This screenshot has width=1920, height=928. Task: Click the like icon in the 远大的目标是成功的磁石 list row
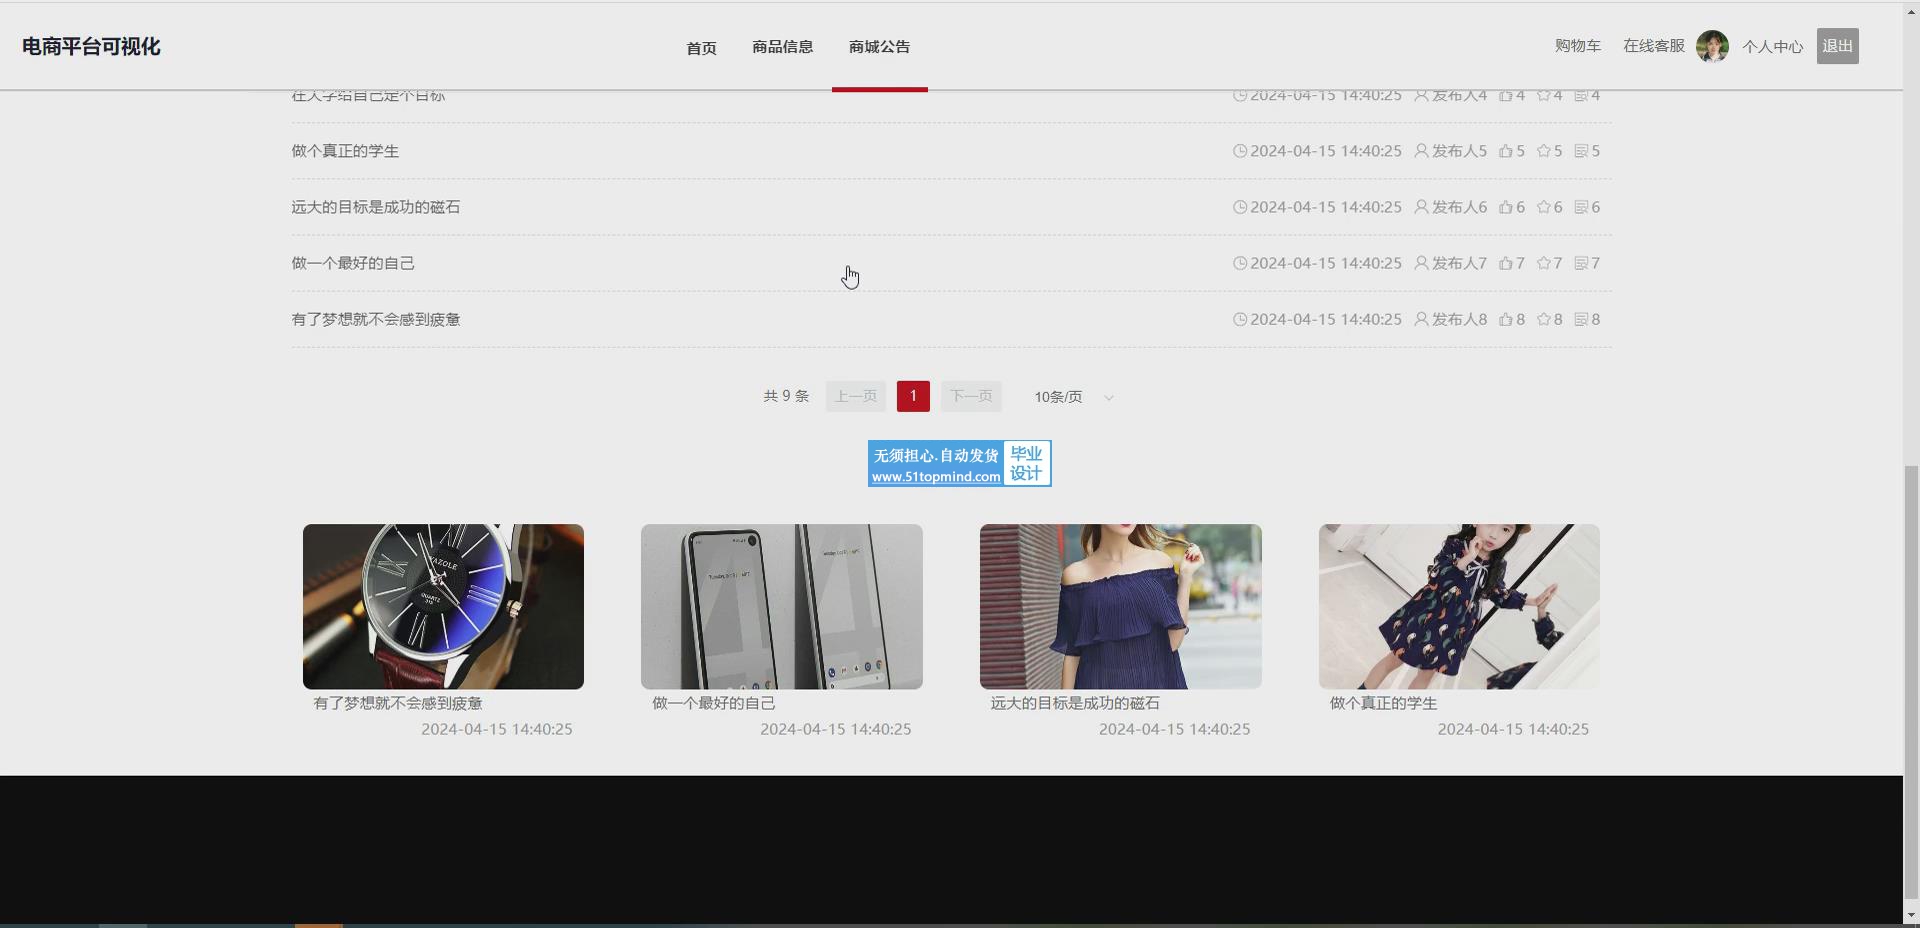[x=1506, y=207]
